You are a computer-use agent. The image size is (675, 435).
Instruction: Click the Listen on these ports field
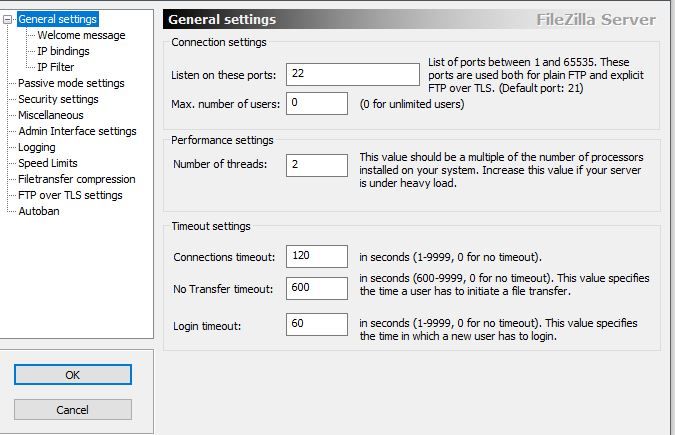point(352,75)
